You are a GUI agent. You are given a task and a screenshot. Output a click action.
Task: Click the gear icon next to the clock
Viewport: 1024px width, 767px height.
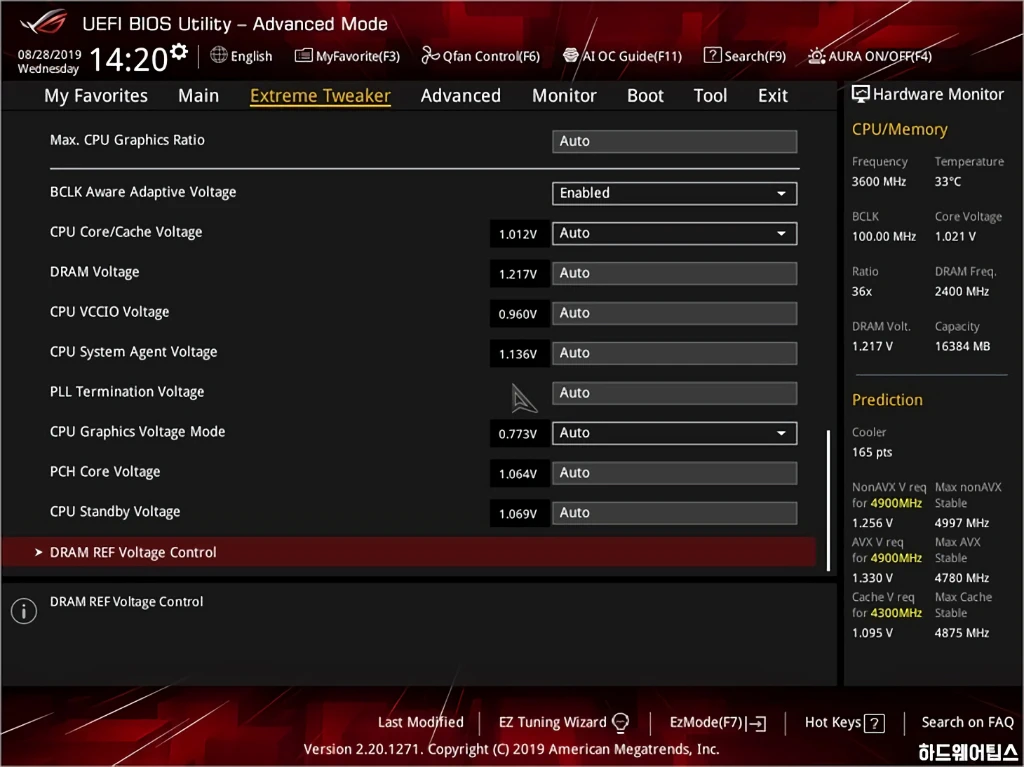(179, 52)
